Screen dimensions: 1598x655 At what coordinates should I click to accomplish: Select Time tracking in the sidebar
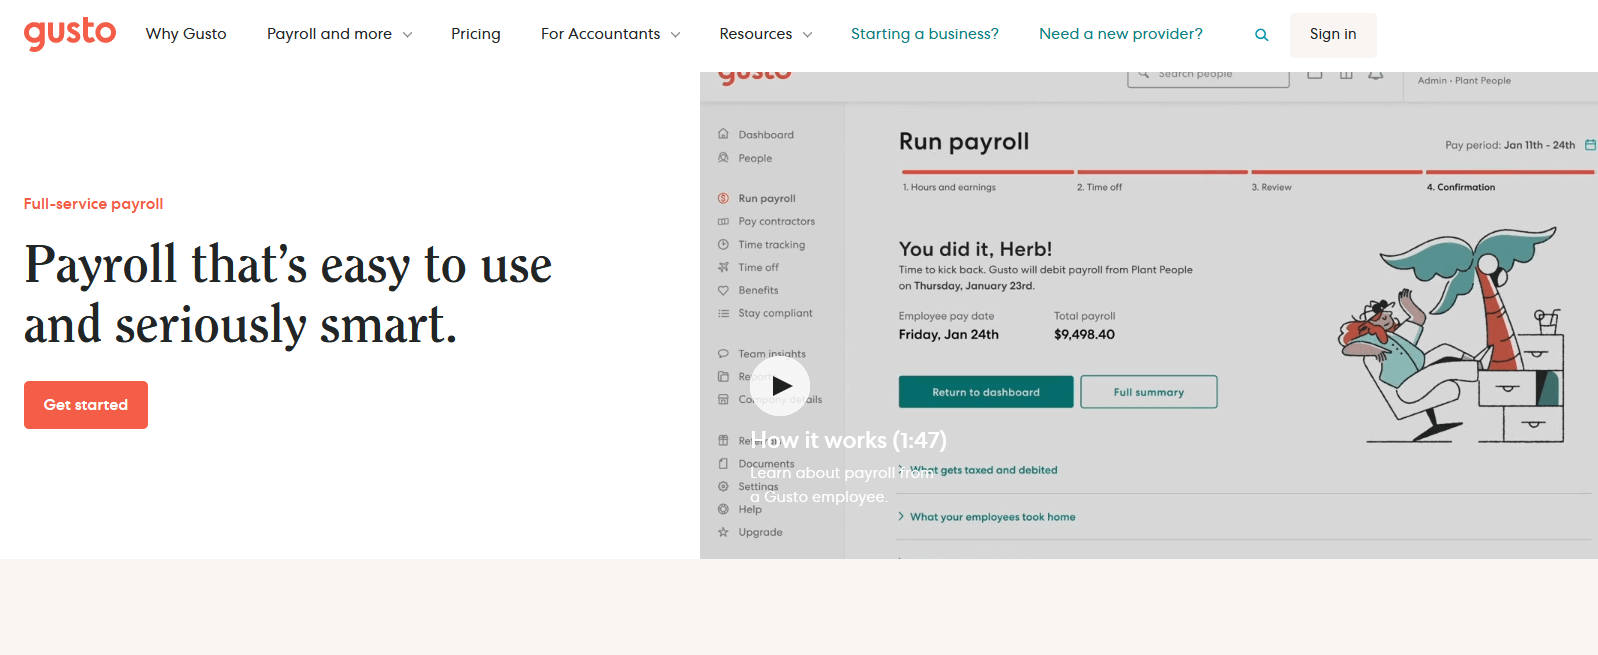tap(761, 244)
